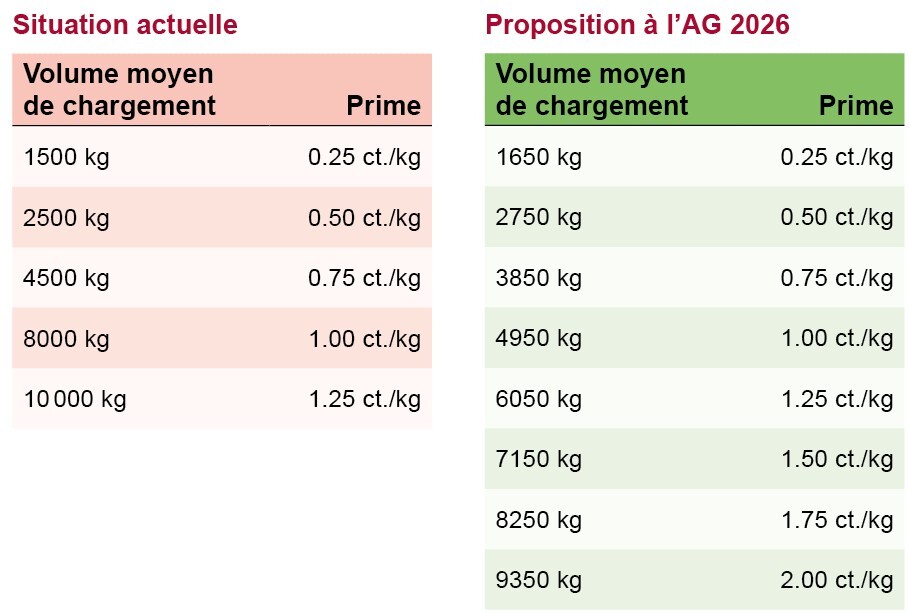The image size is (909, 614).
Task: Select the 1.50 ct./kg prime value
Action: pyautogui.click(x=837, y=460)
